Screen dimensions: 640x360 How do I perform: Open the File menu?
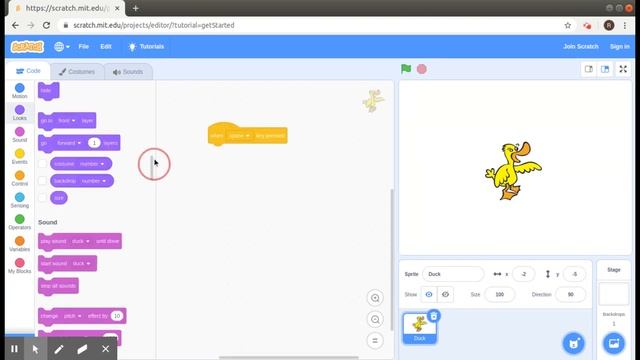[84, 47]
